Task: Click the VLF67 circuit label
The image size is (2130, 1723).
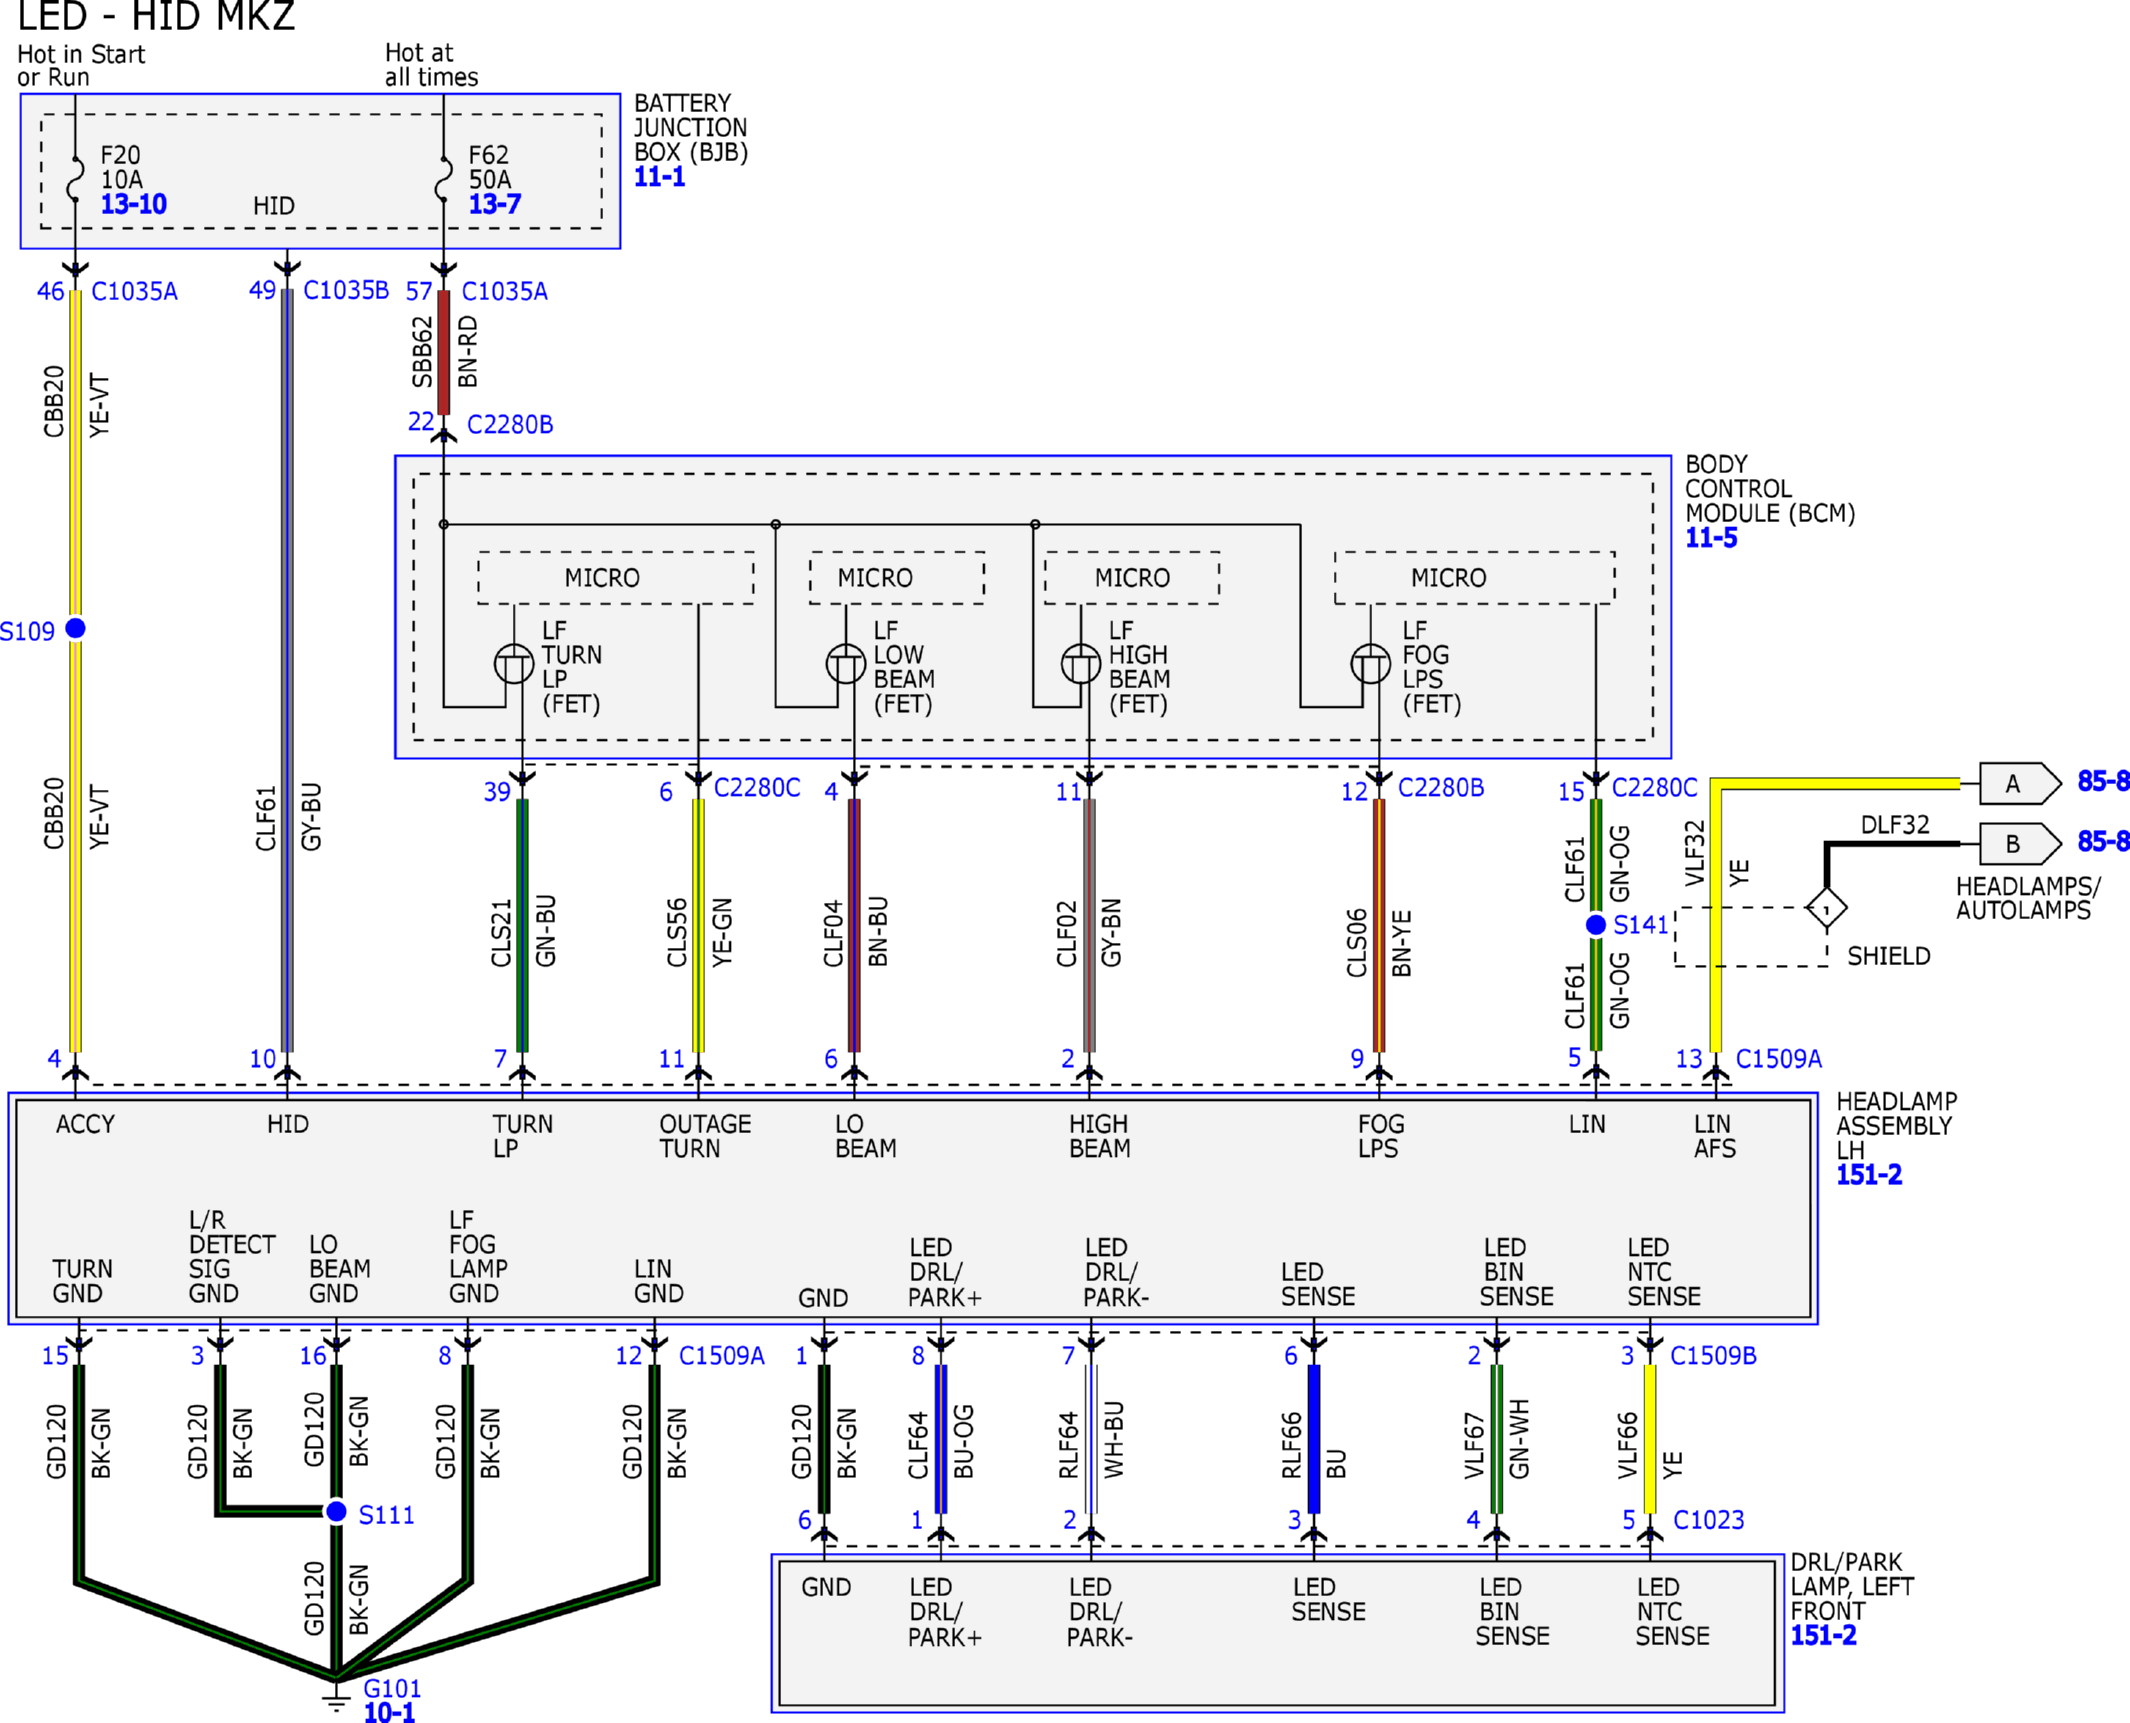Action: pos(1474,1445)
